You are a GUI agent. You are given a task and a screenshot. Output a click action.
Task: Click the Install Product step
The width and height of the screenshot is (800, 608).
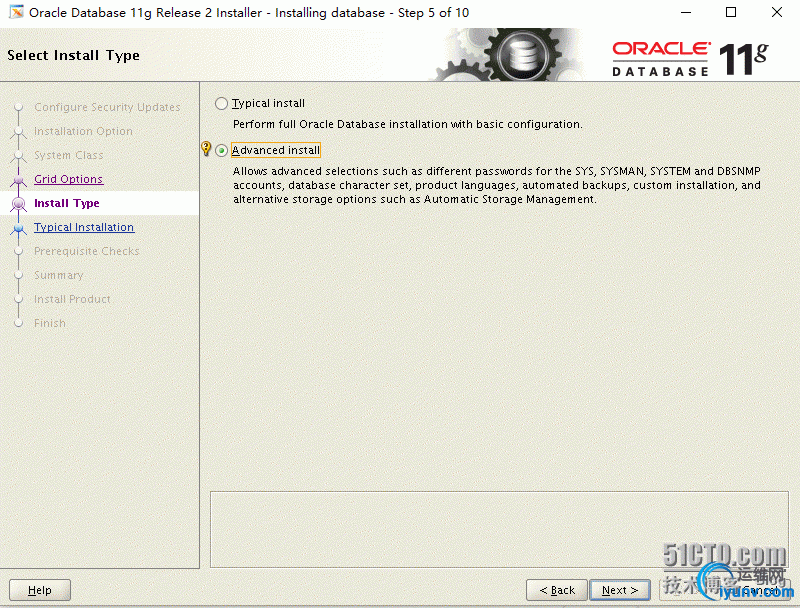pyautogui.click(x=72, y=299)
